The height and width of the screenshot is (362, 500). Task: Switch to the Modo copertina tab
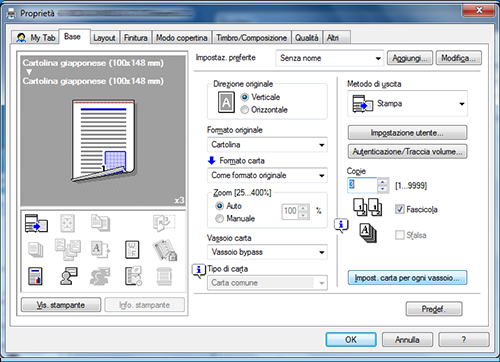[x=182, y=38]
